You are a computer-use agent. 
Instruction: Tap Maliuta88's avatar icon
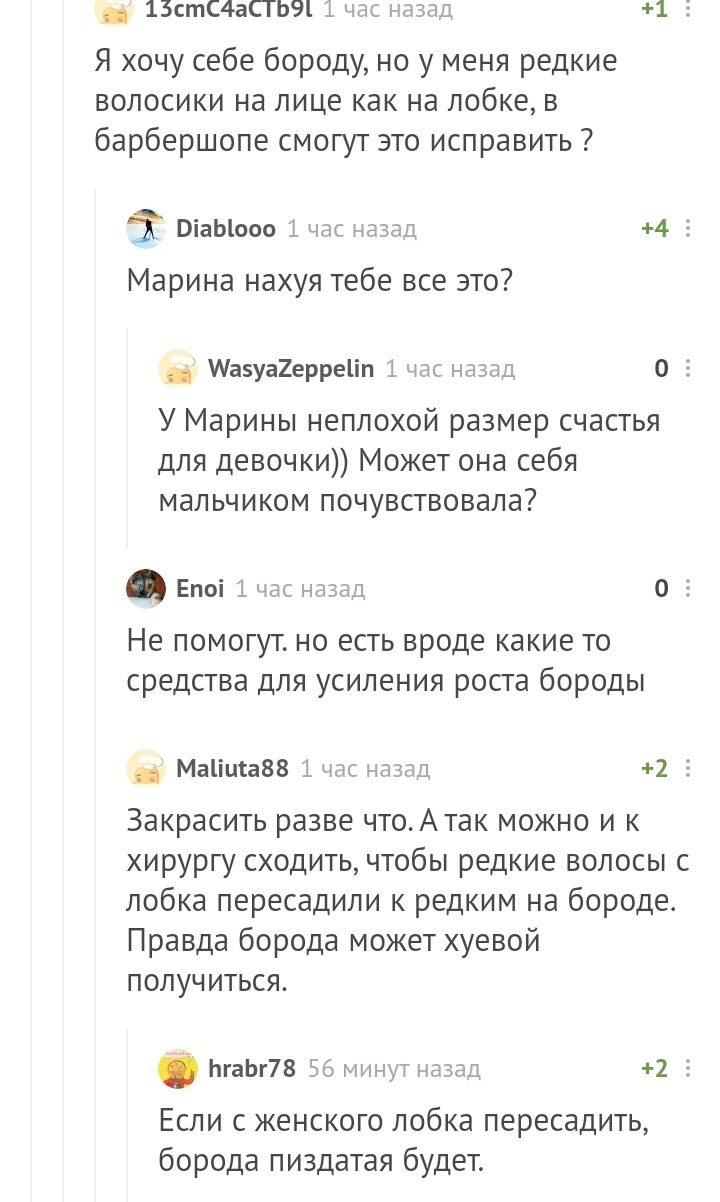(146, 769)
